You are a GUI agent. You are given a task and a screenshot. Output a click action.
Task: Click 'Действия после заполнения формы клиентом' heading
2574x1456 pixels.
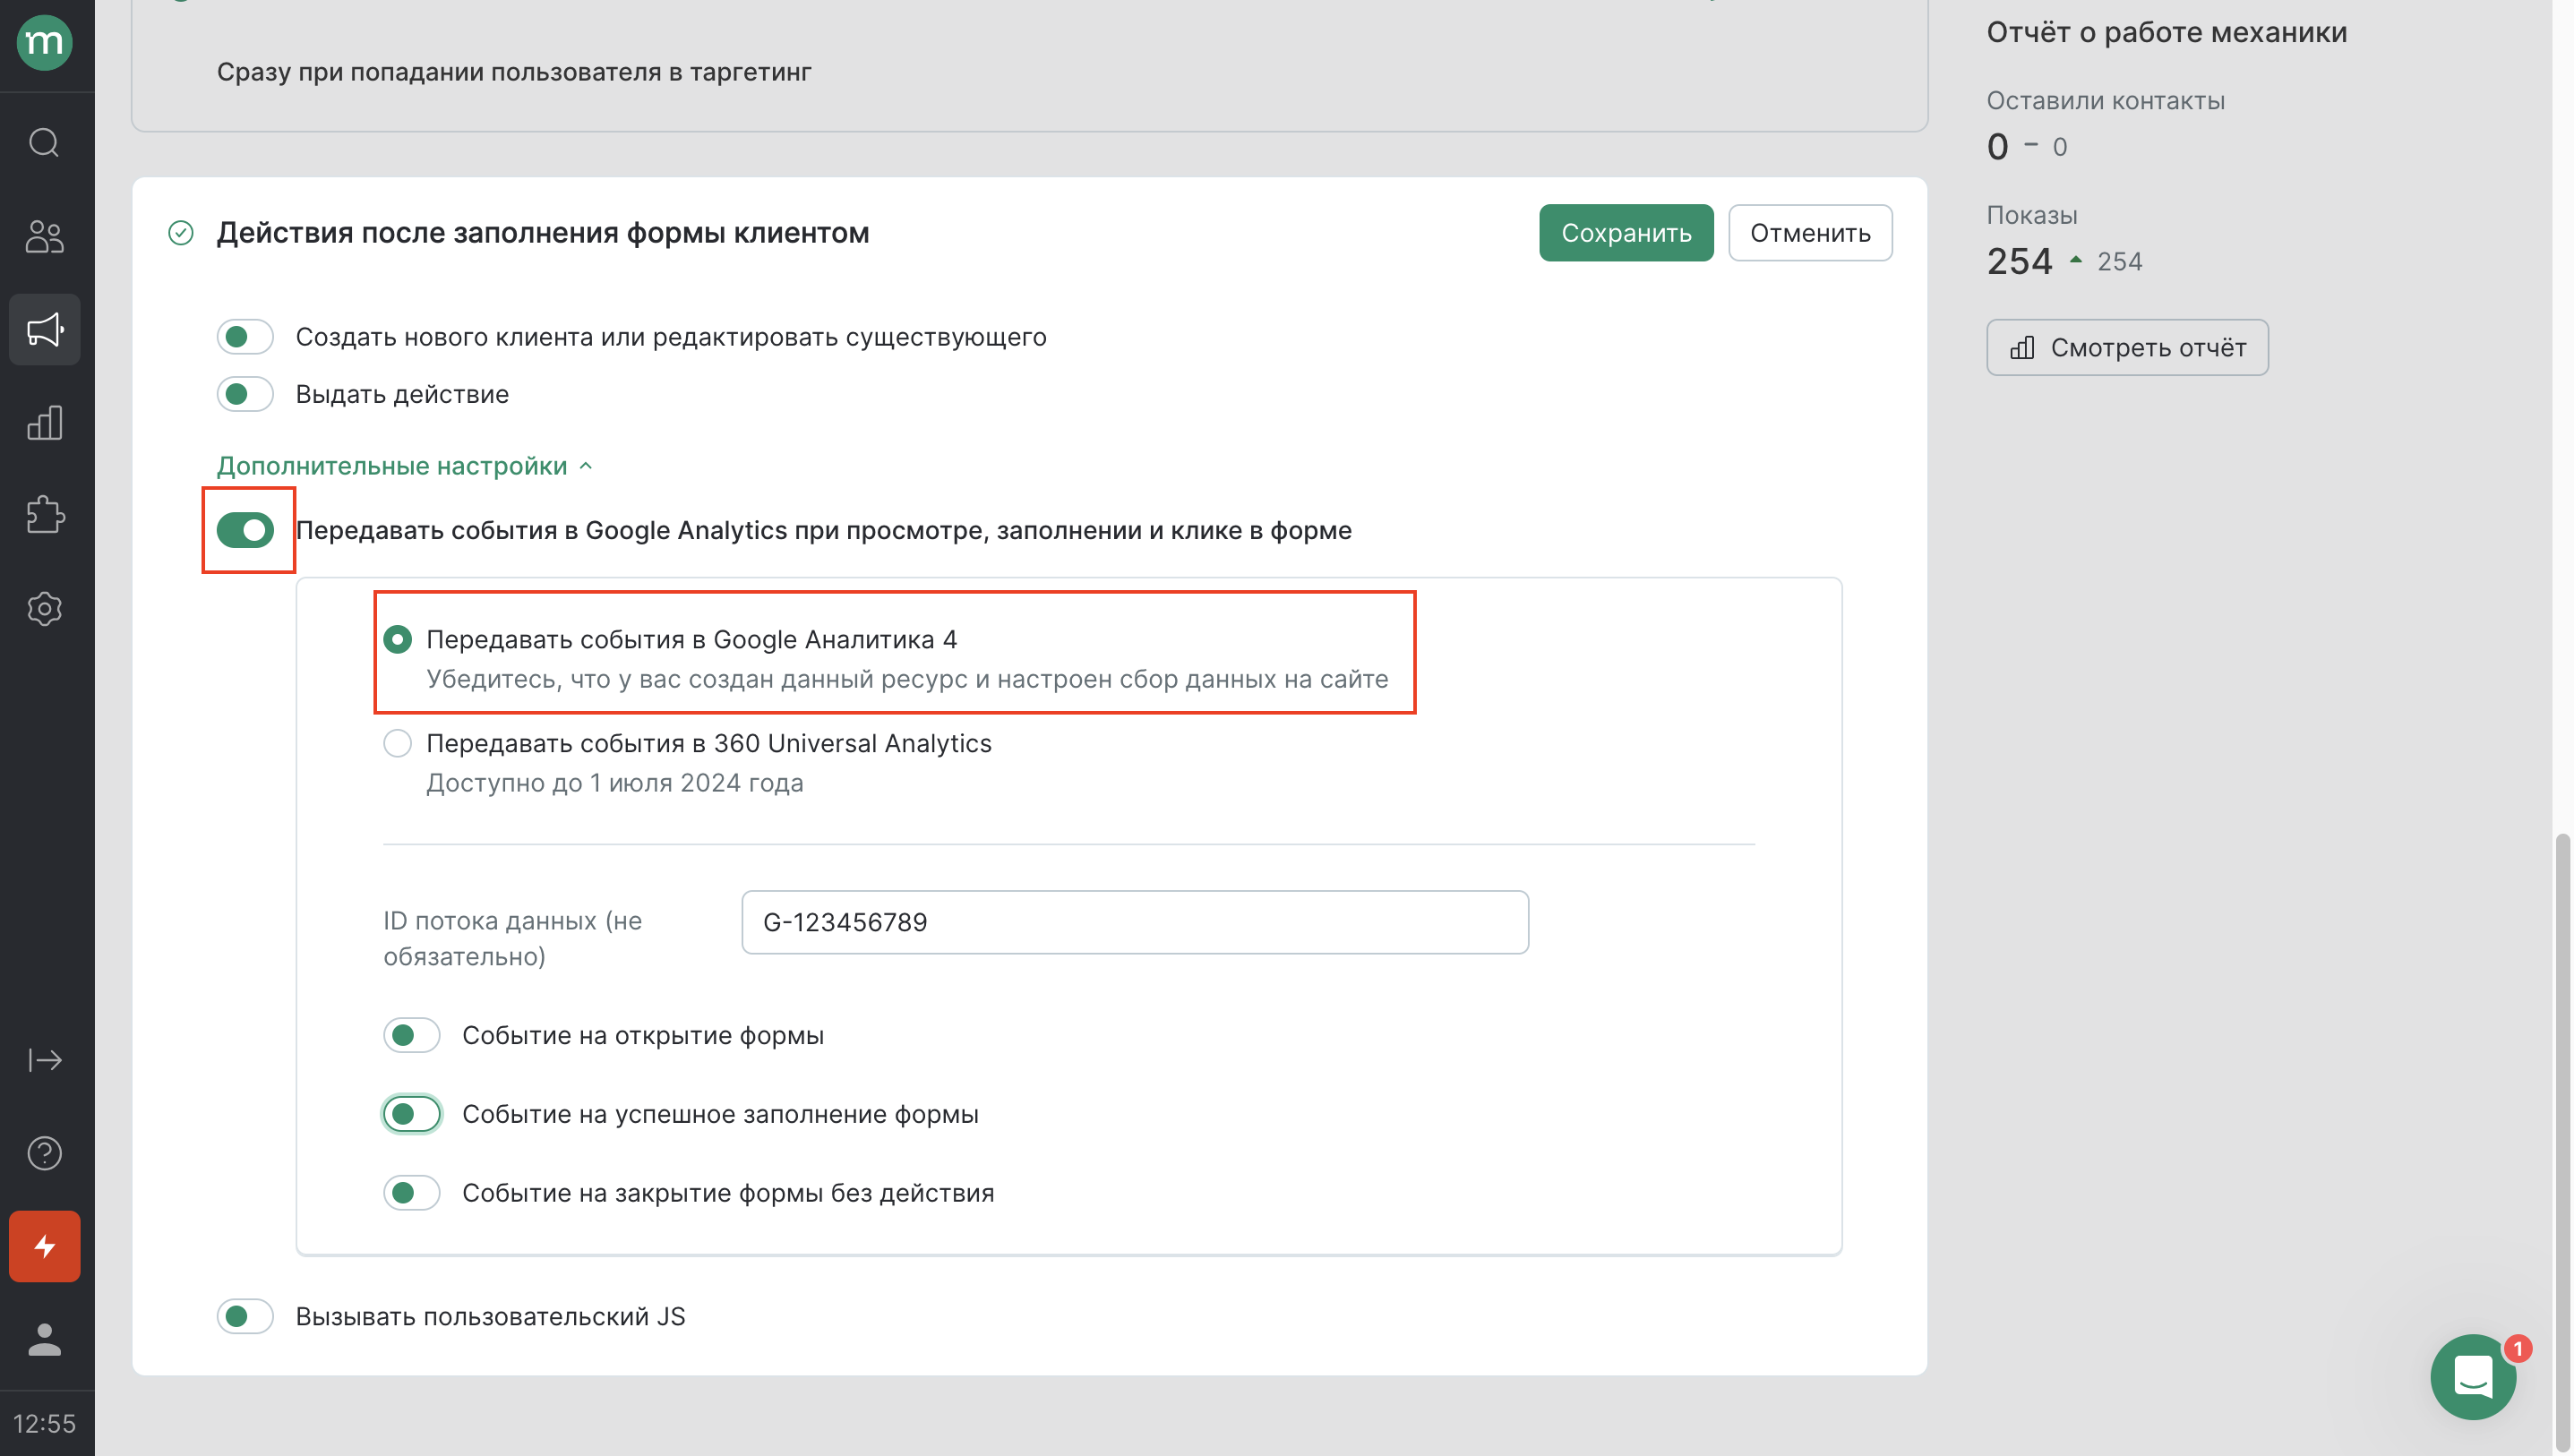[543, 233]
